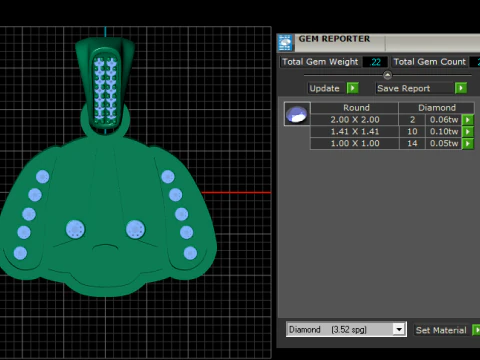
Task: Select the round gem thumbnail icon
Action: click(x=297, y=114)
